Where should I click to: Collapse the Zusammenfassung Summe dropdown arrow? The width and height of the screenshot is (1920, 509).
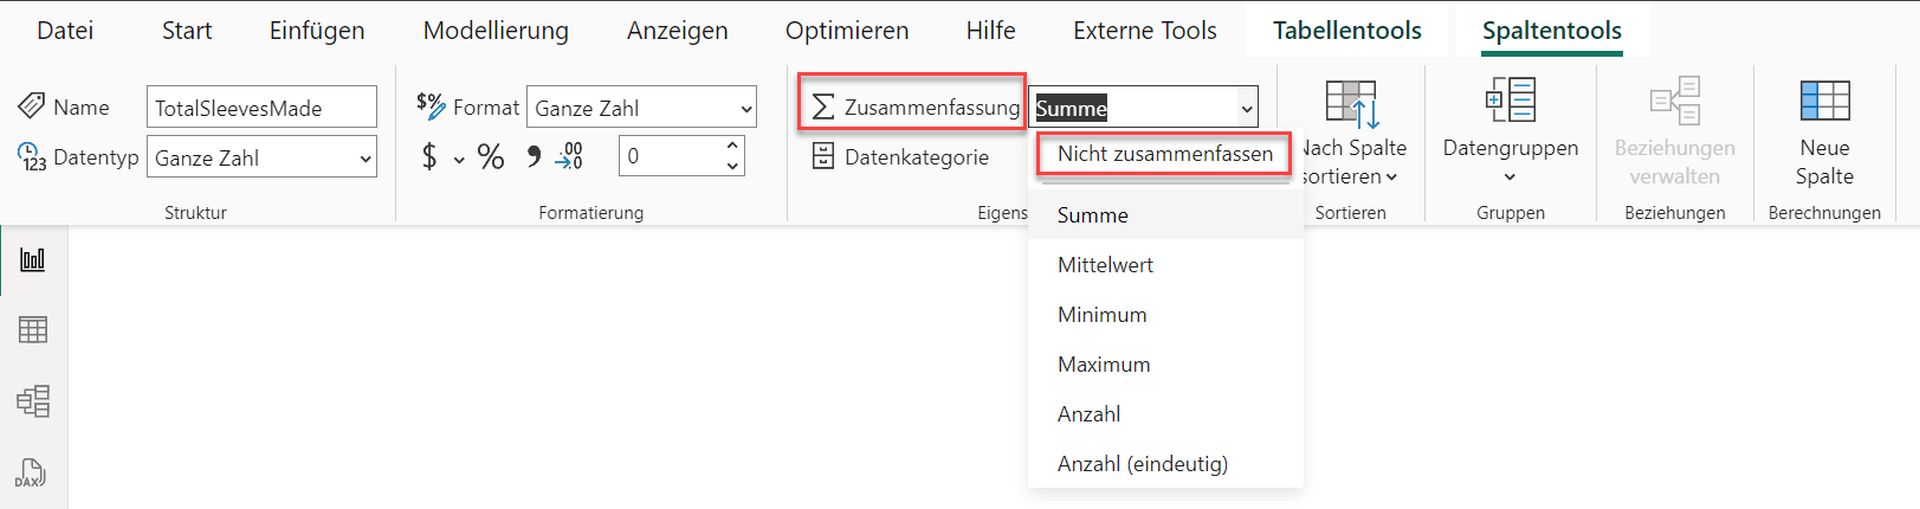coord(1246,108)
